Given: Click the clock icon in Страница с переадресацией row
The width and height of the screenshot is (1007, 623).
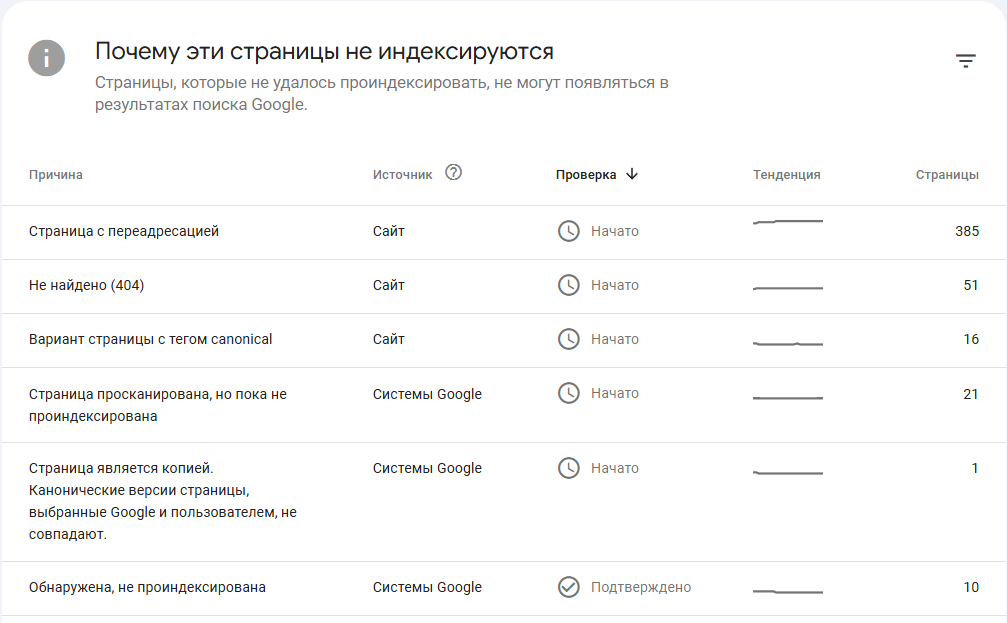Looking at the screenshot, I should 568,231.
